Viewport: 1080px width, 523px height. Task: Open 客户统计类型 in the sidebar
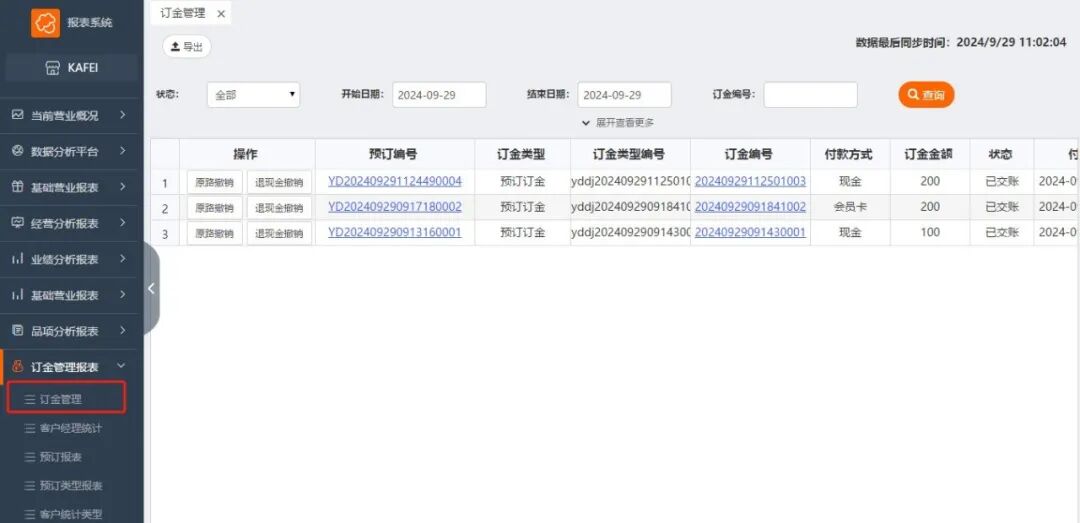click(x=71, y=514)
